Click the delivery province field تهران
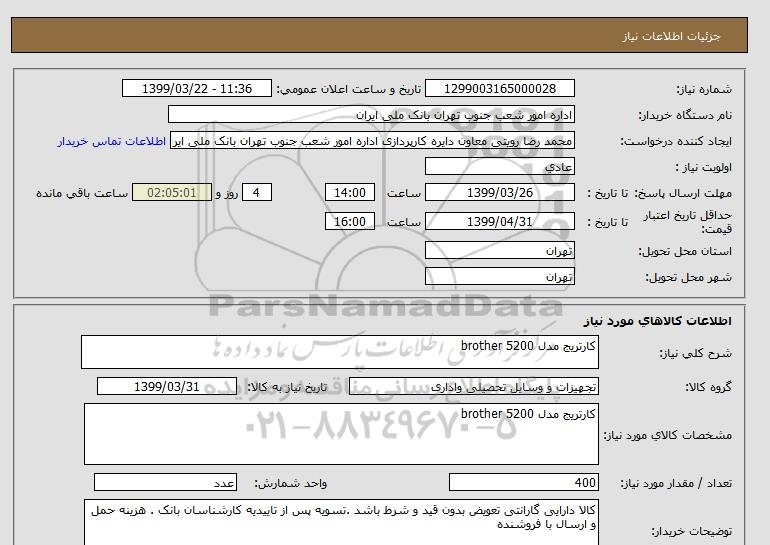This screenshot has width=770, height=545. pyautogui.click(x=499, y=250)
